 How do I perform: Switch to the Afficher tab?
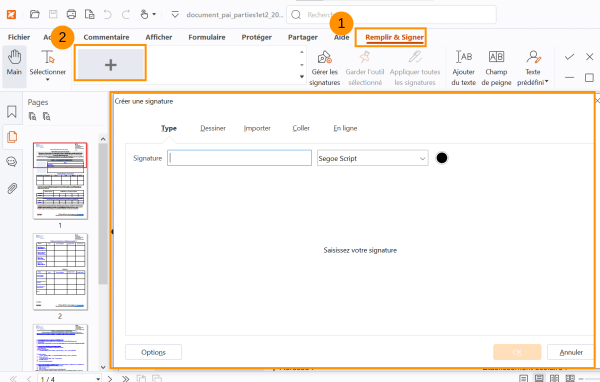pyautogui.click(x=159, y=37)
